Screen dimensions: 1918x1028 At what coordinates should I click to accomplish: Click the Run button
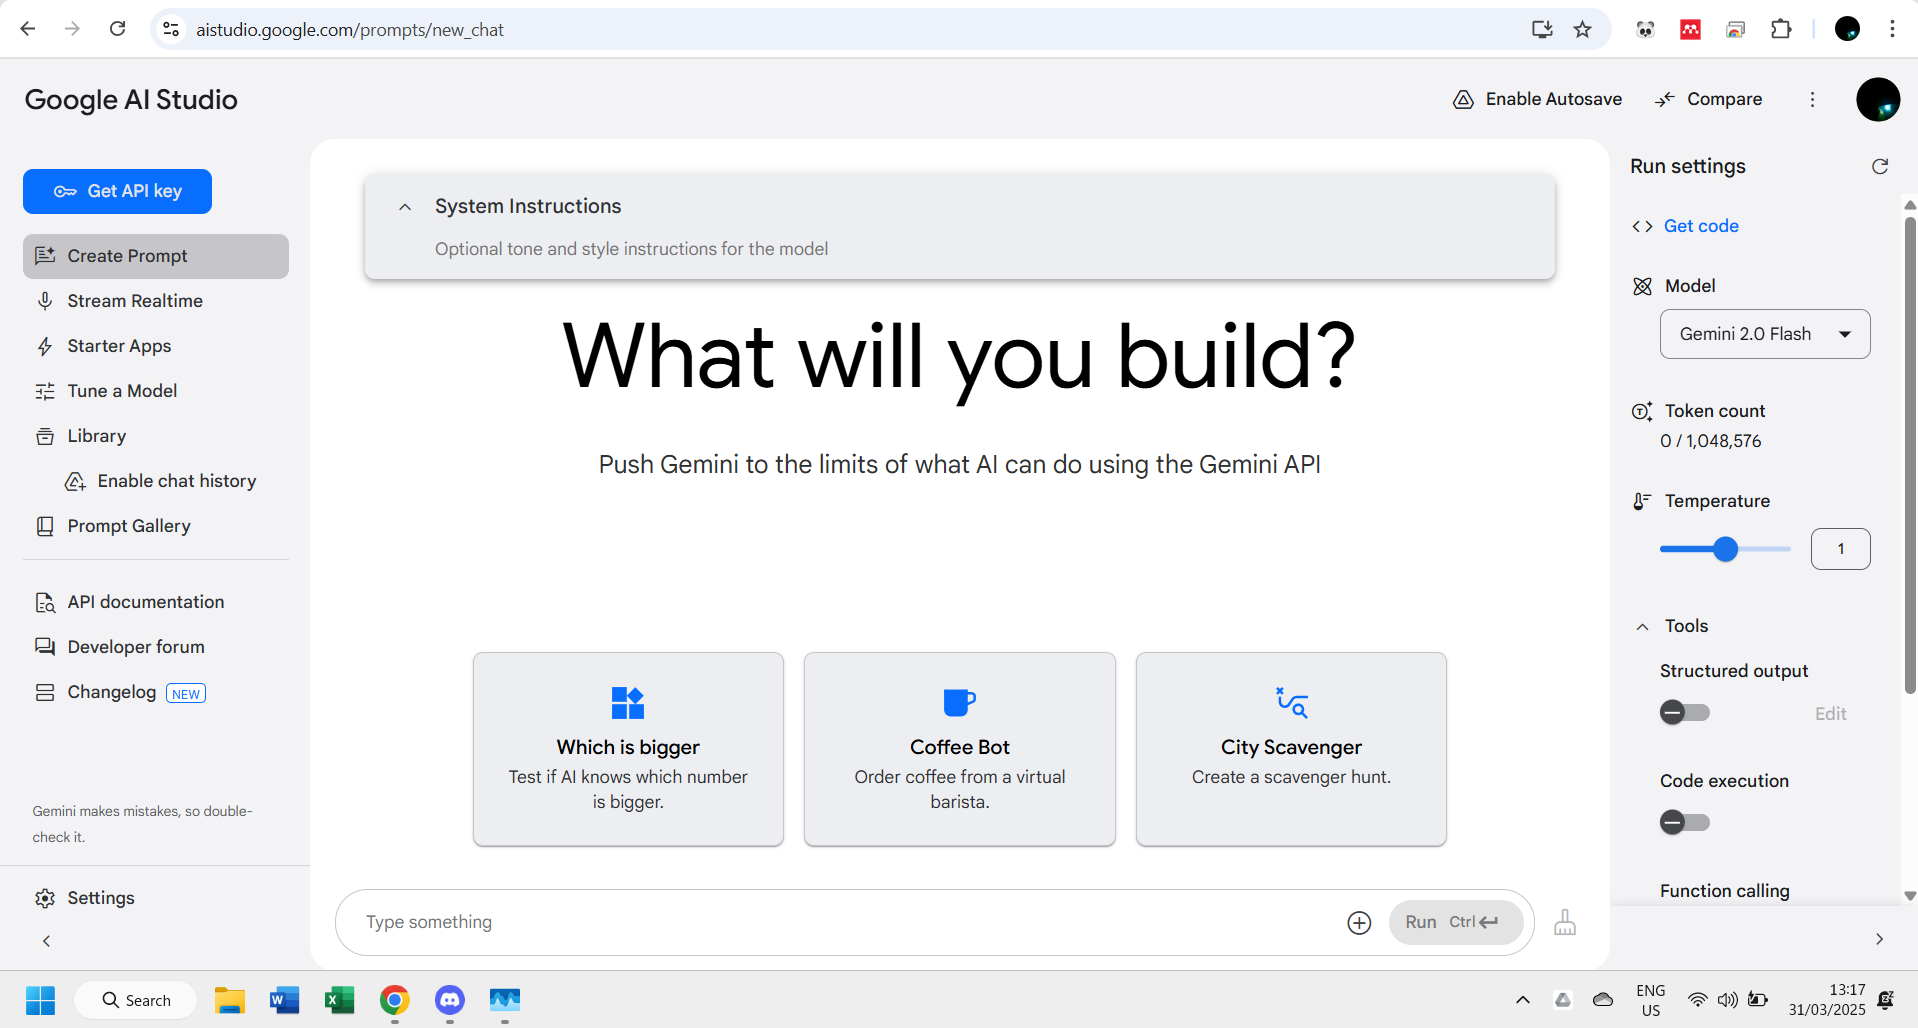point(1456,922)
